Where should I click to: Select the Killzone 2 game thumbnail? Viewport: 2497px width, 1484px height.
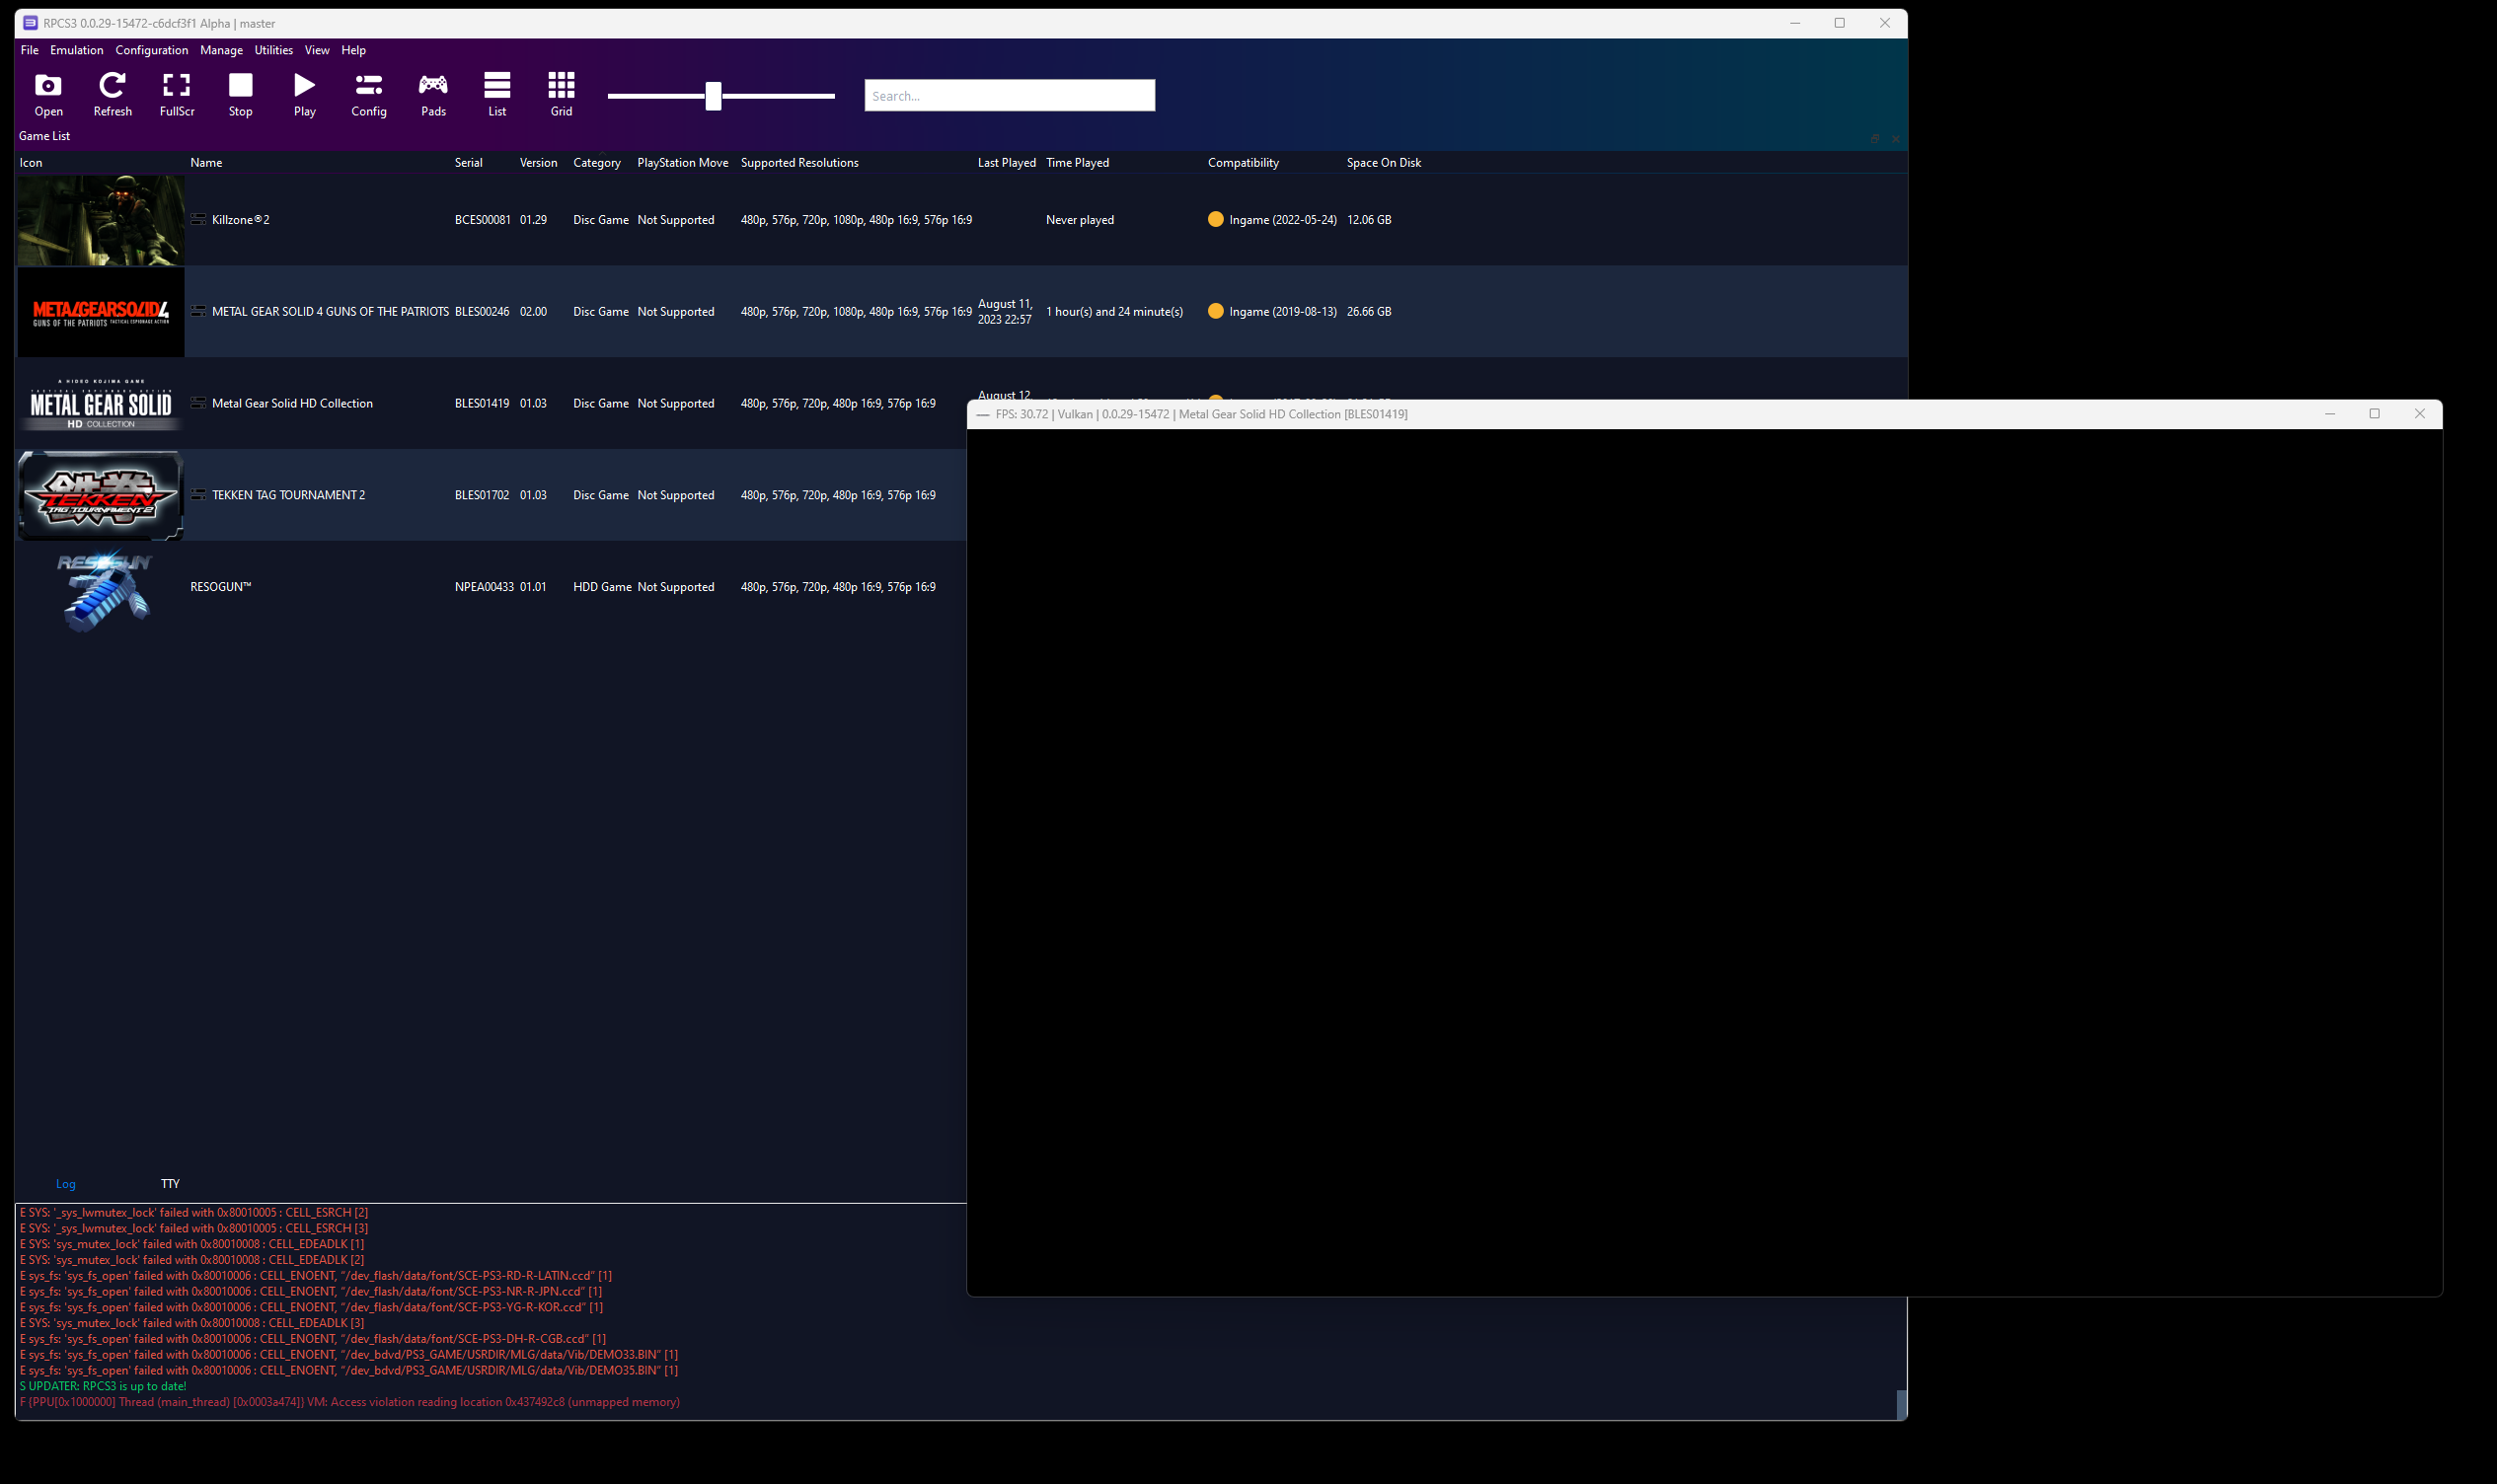101,220
